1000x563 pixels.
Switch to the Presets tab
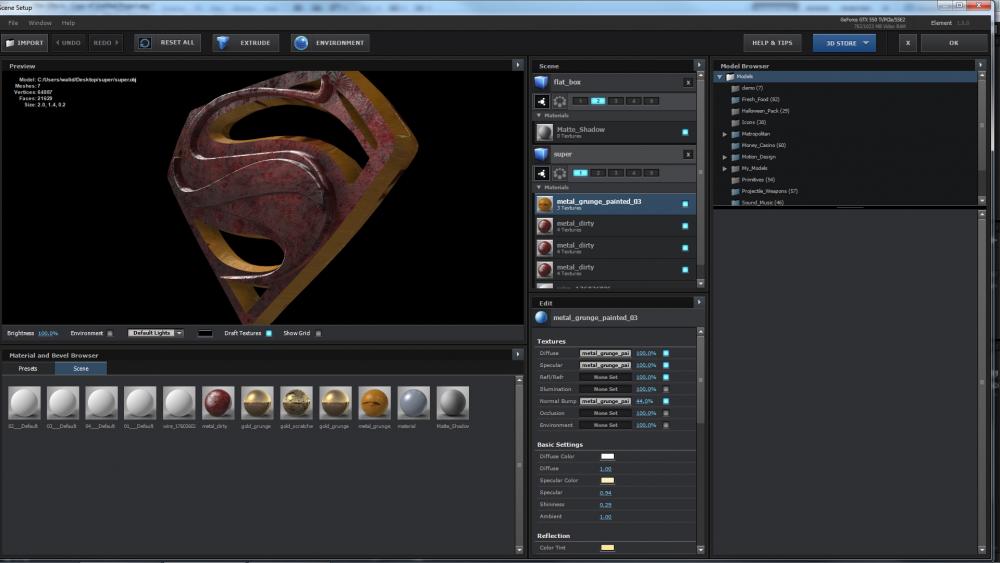coord(28,369)
